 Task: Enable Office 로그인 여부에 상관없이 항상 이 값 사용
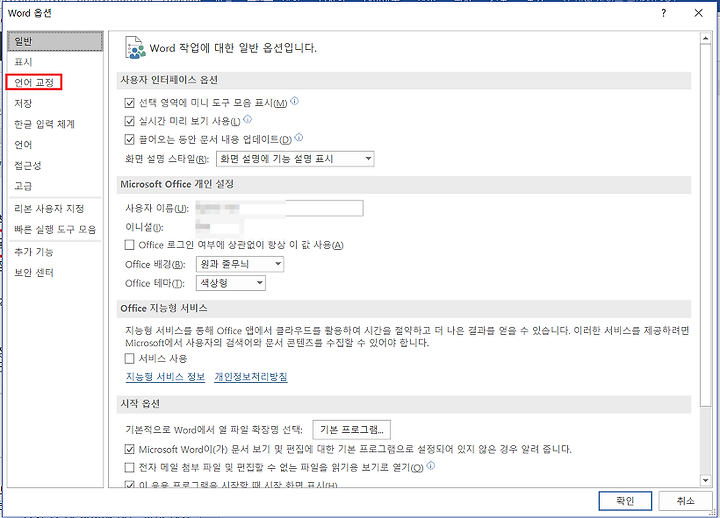[x=129, y=245]
